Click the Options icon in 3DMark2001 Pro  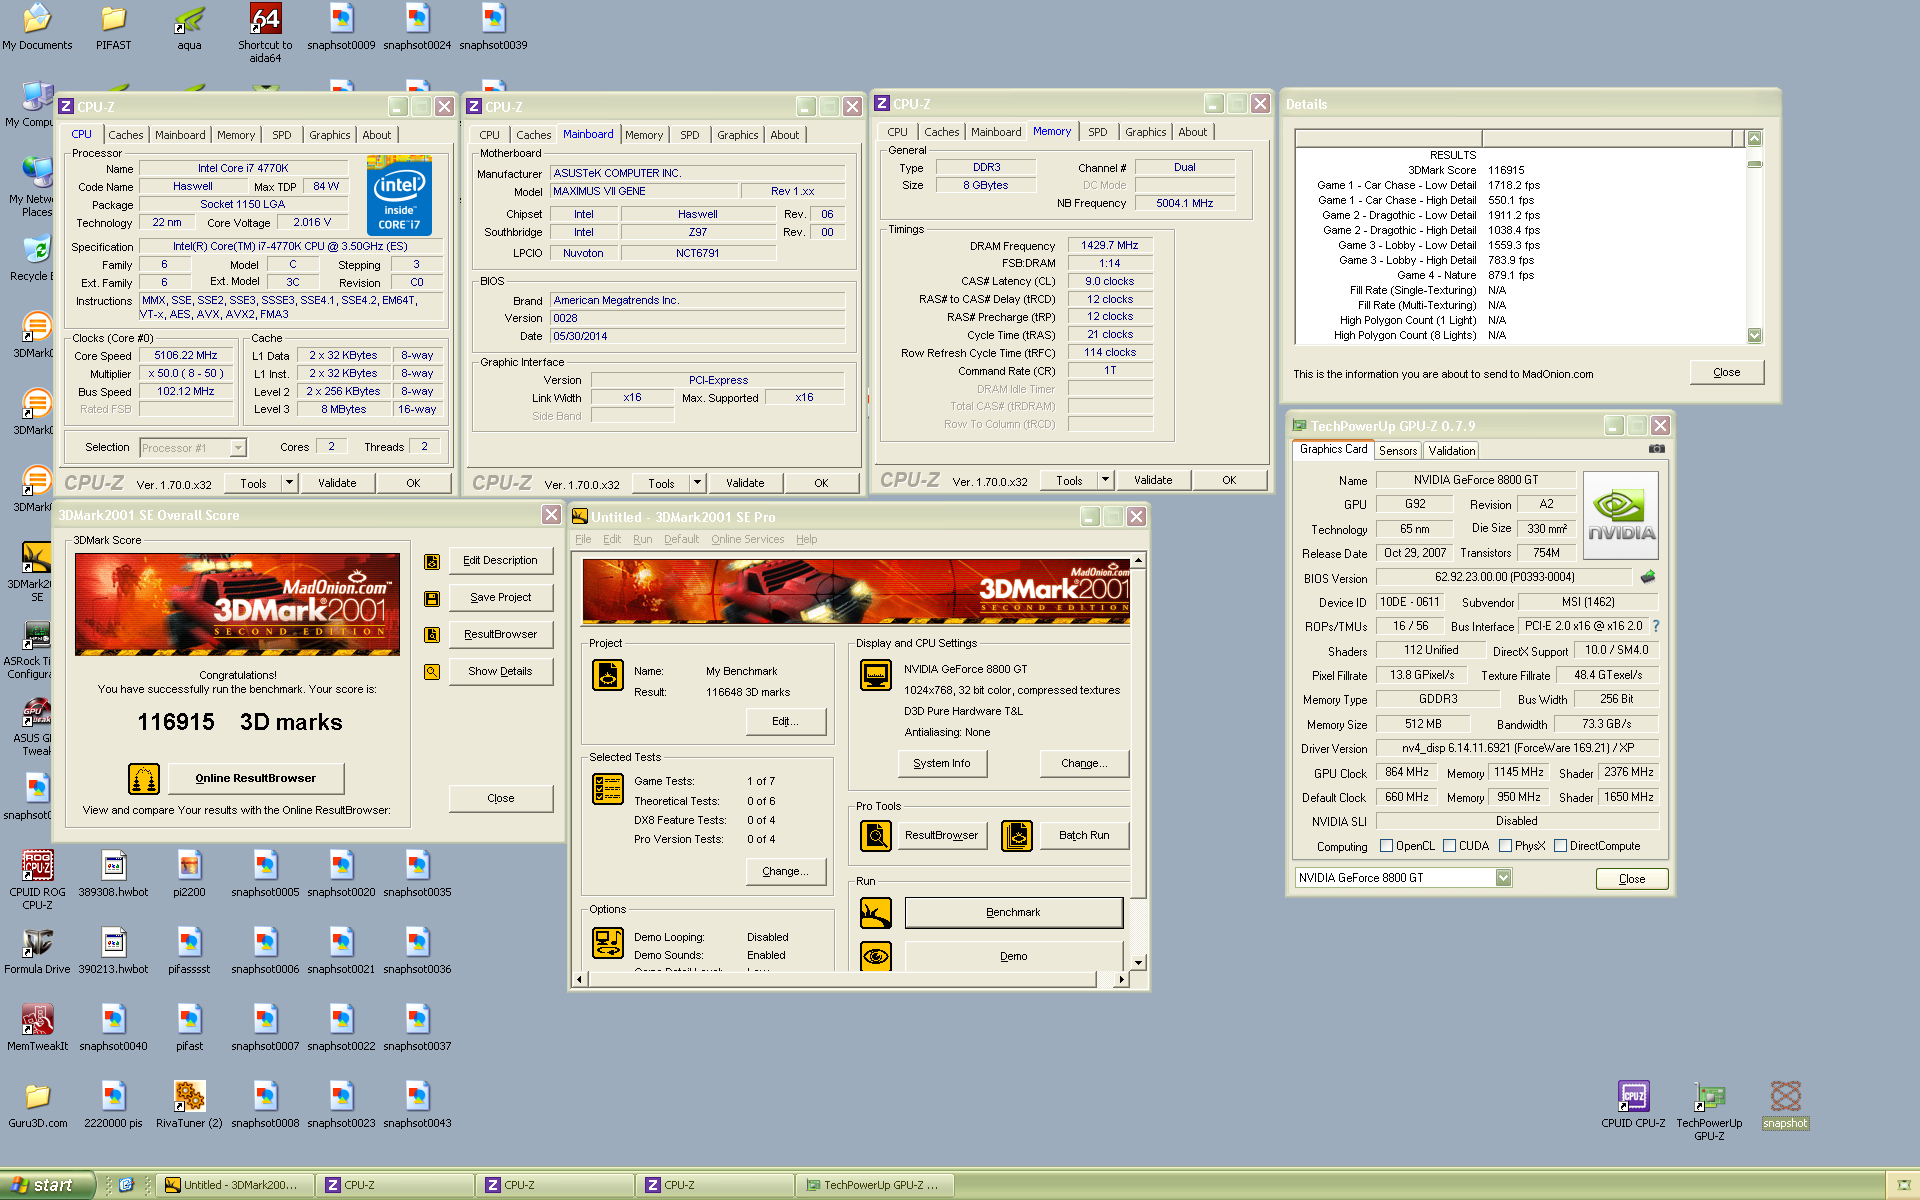[x=608, y=942]
